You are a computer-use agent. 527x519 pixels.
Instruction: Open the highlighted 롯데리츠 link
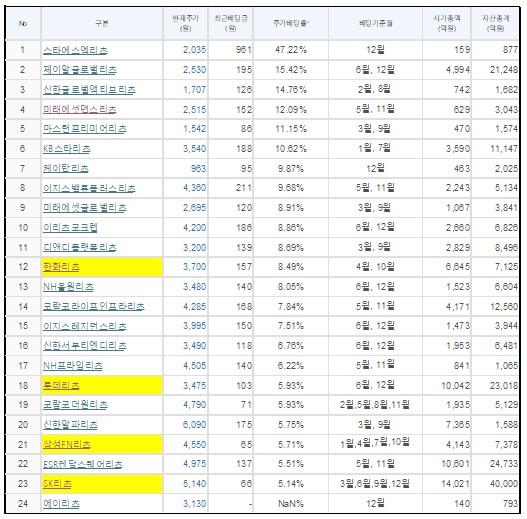click(61, 386)
